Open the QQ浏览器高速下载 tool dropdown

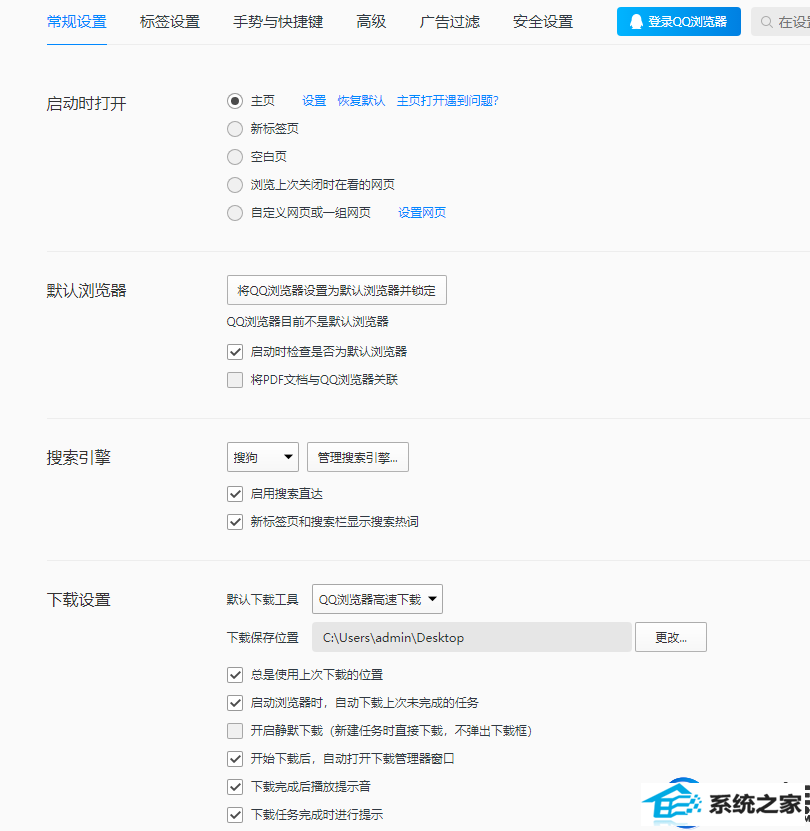[x=377, y=599]
